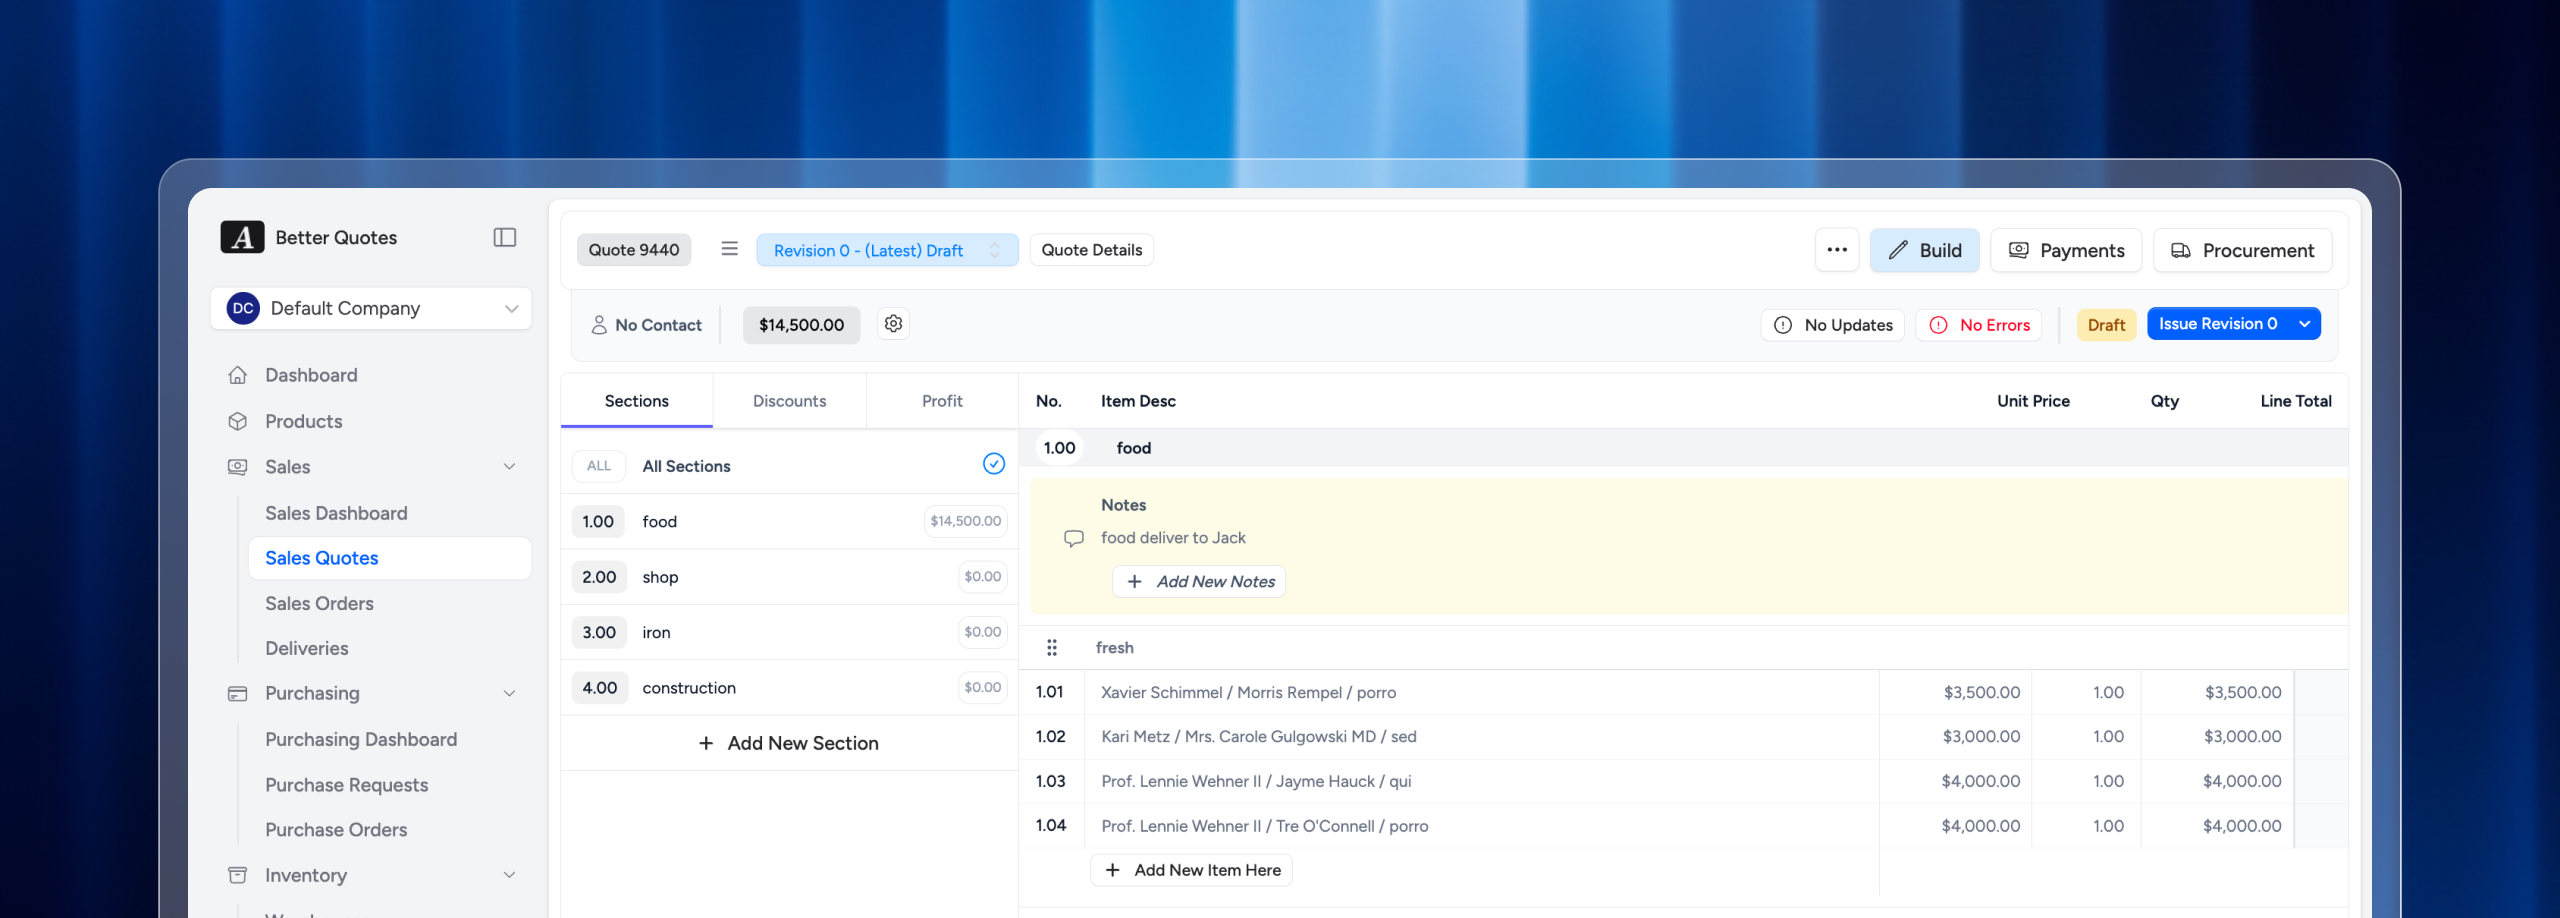Image resolution: width=2560 pixels, height=918 pixels.
Task: Click the Dashboard home icon in sidebar
Action: [238, 375]
